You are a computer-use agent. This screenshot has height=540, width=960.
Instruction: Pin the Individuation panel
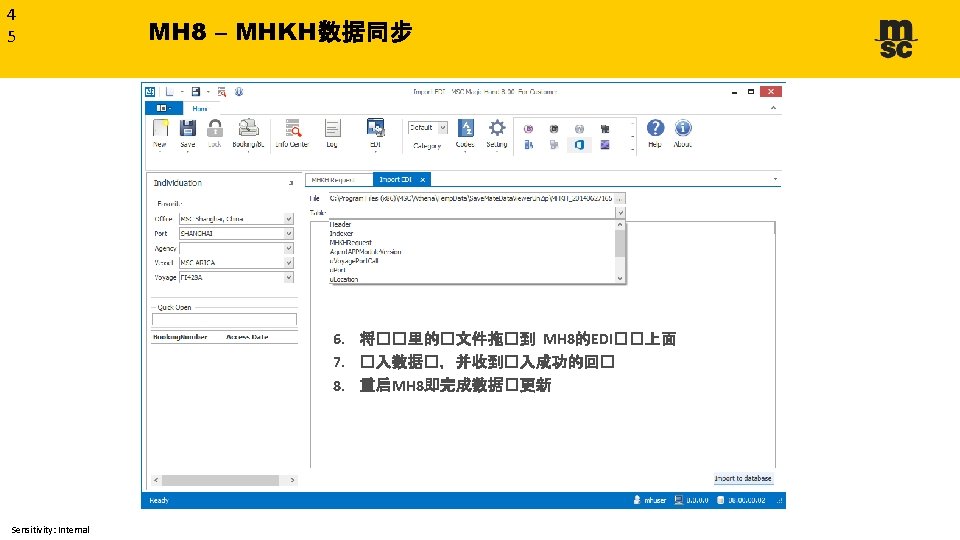[291, 183]
